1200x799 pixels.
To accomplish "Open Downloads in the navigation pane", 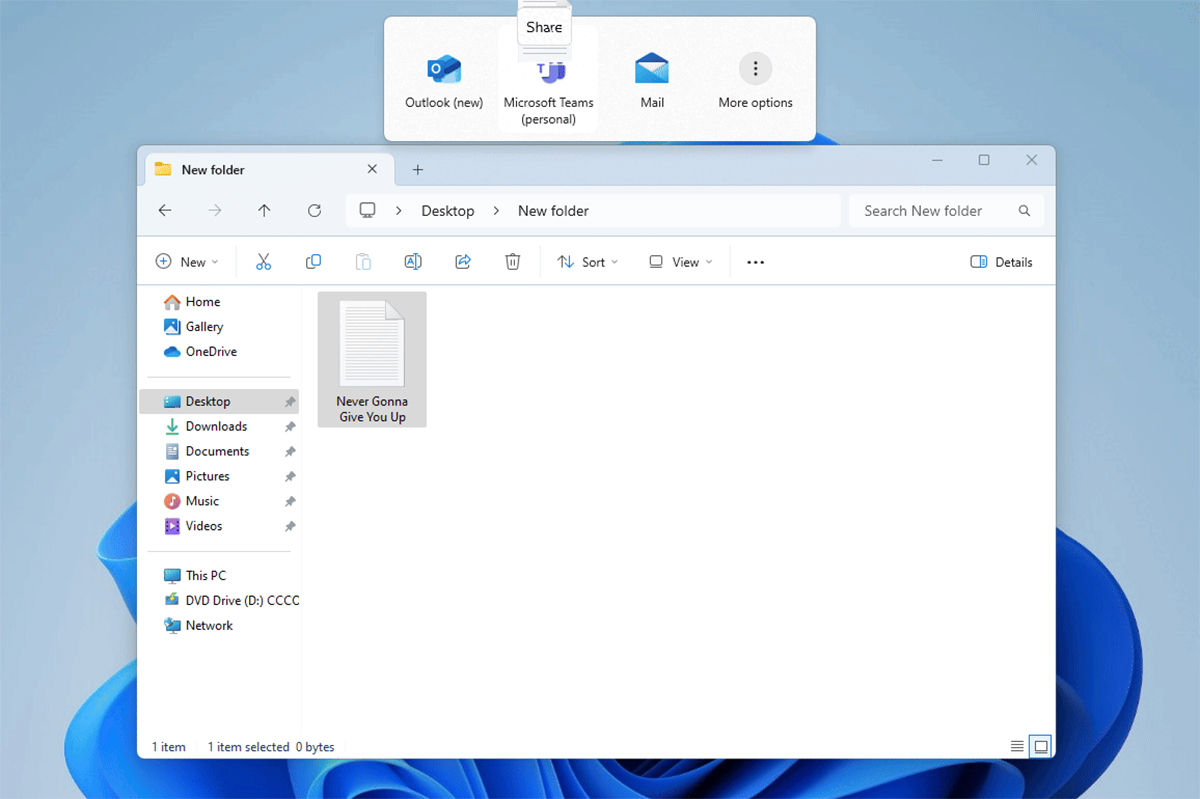I will [216, 426].
